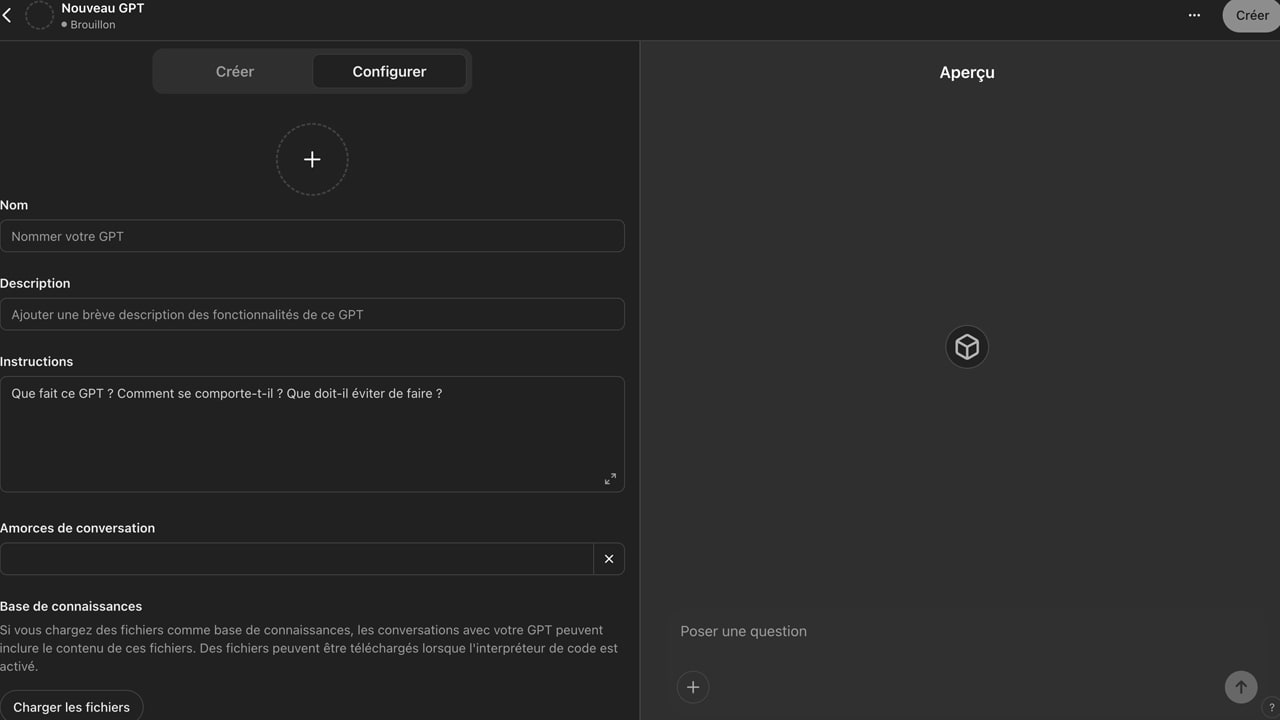The height and width of the screenshot is (720, 1280).
Task: Remove the conversation starter with the X
Action: click(x=609, y=559)
